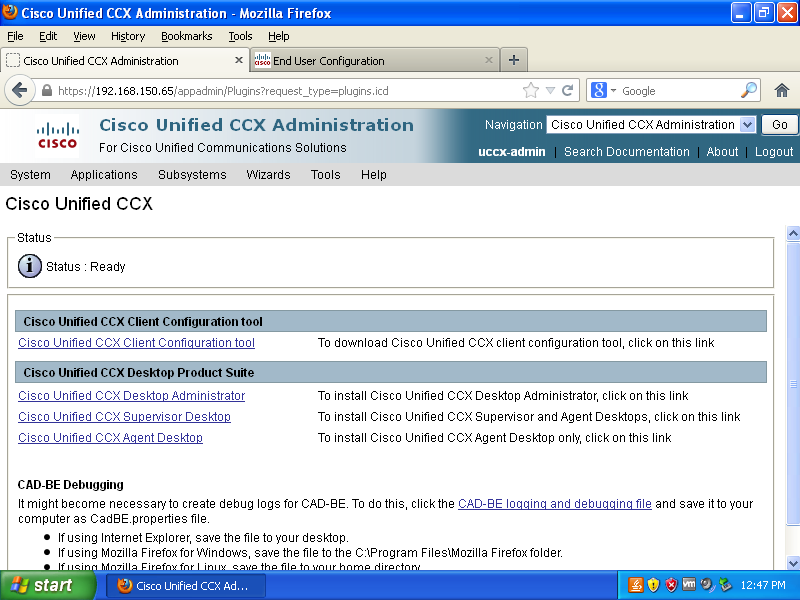Open the Windows start menu
Viewport: 800px width, 600px height.
pyautogui.click(x=48, y=585)
